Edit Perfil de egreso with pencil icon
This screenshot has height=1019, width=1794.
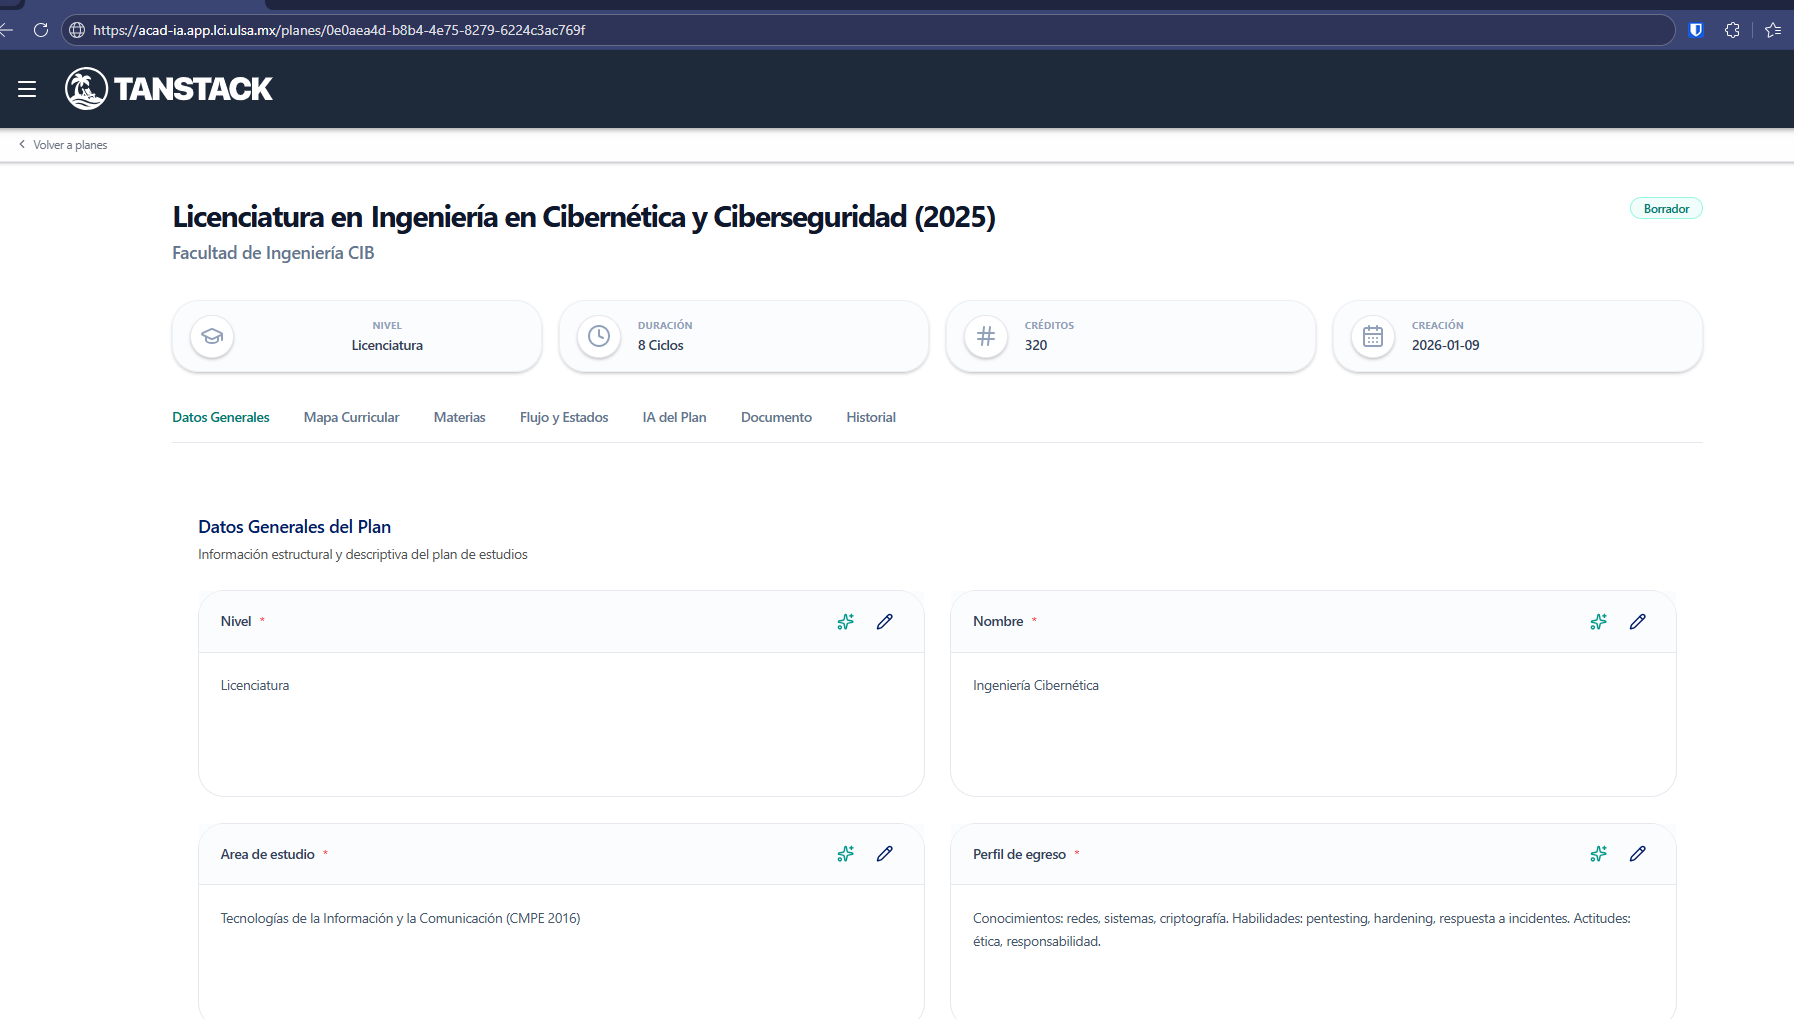pos(1637,854)
